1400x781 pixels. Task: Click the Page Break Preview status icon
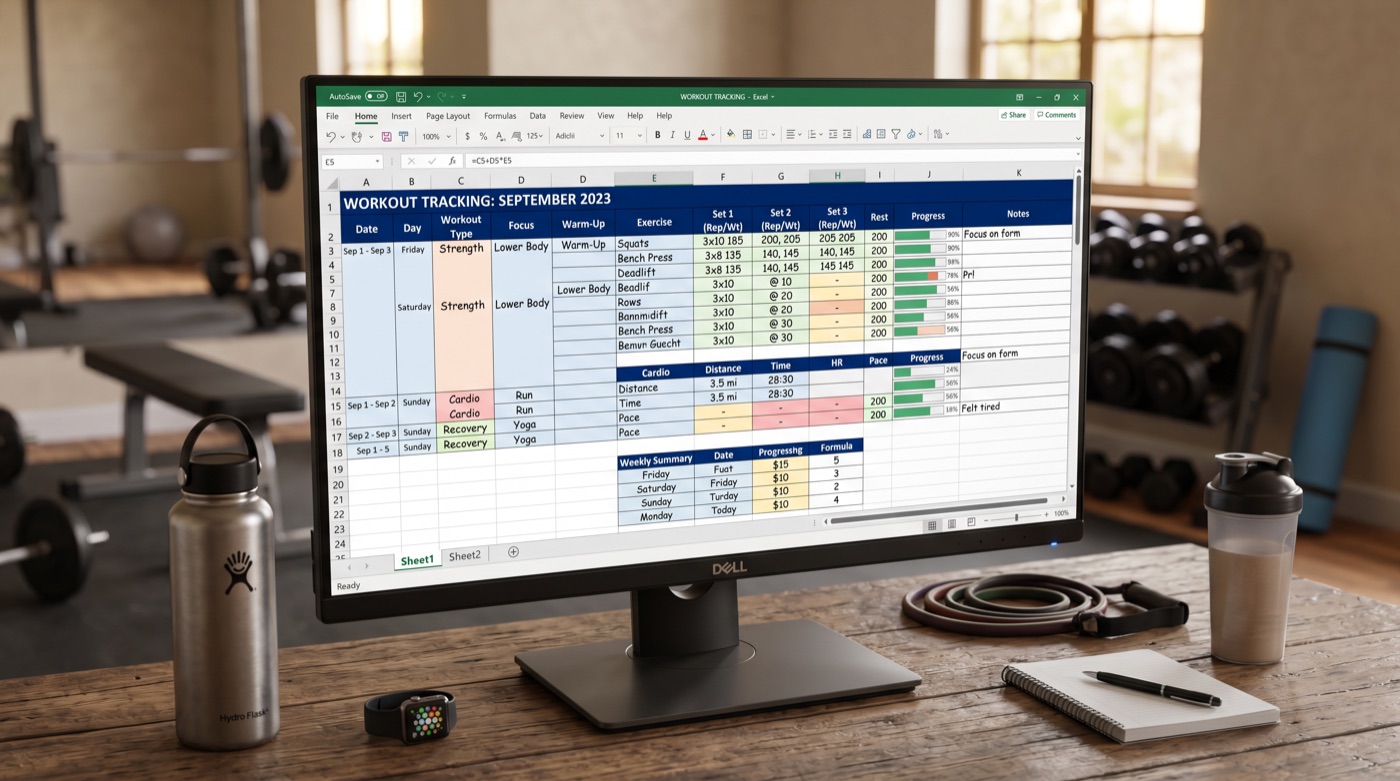pyautogui.click(x=971, y=522)
